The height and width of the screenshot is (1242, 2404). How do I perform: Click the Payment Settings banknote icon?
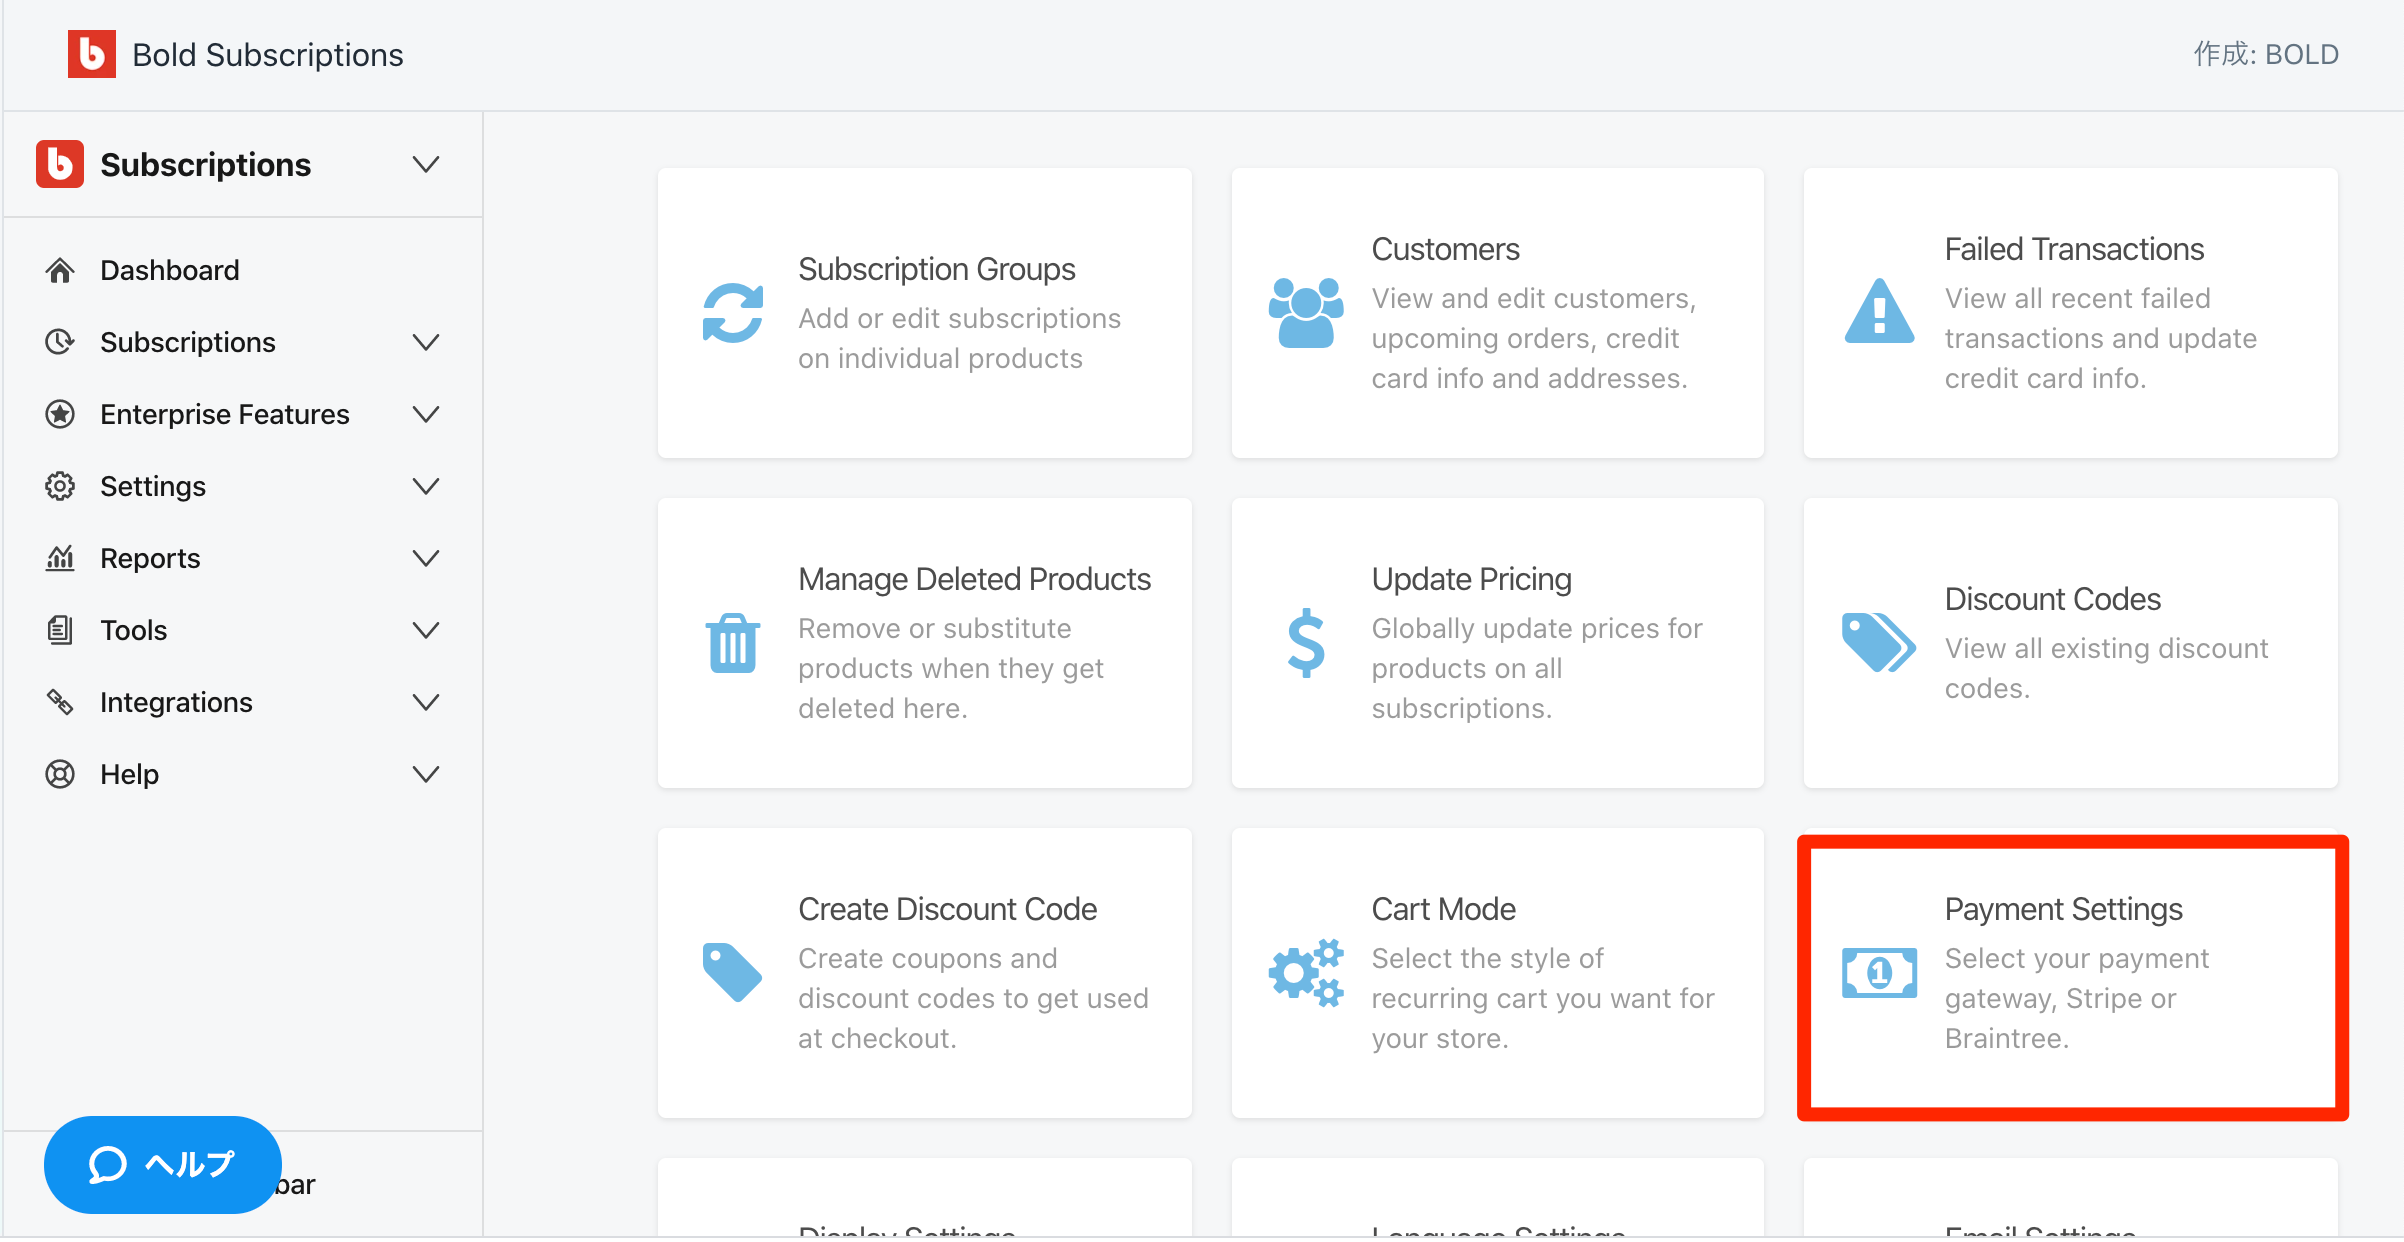pyautogui.click(x=1879, y=973)
